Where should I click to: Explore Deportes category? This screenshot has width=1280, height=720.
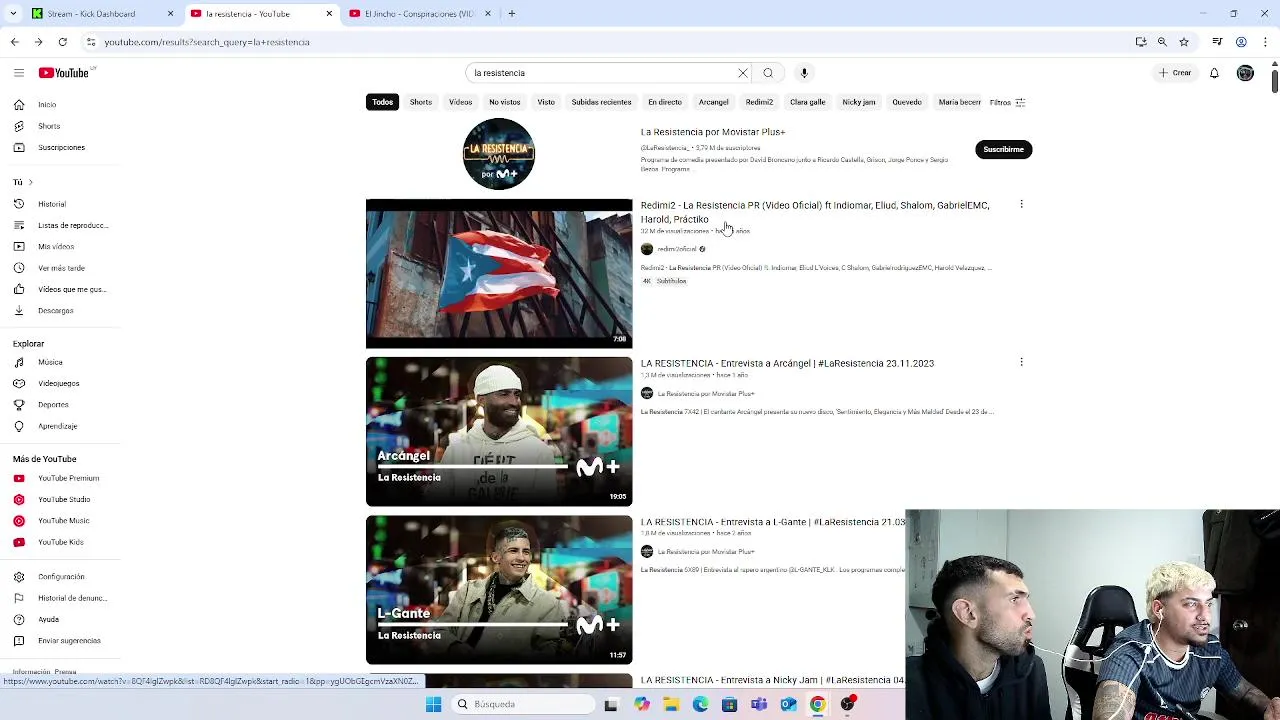(53, 405)
